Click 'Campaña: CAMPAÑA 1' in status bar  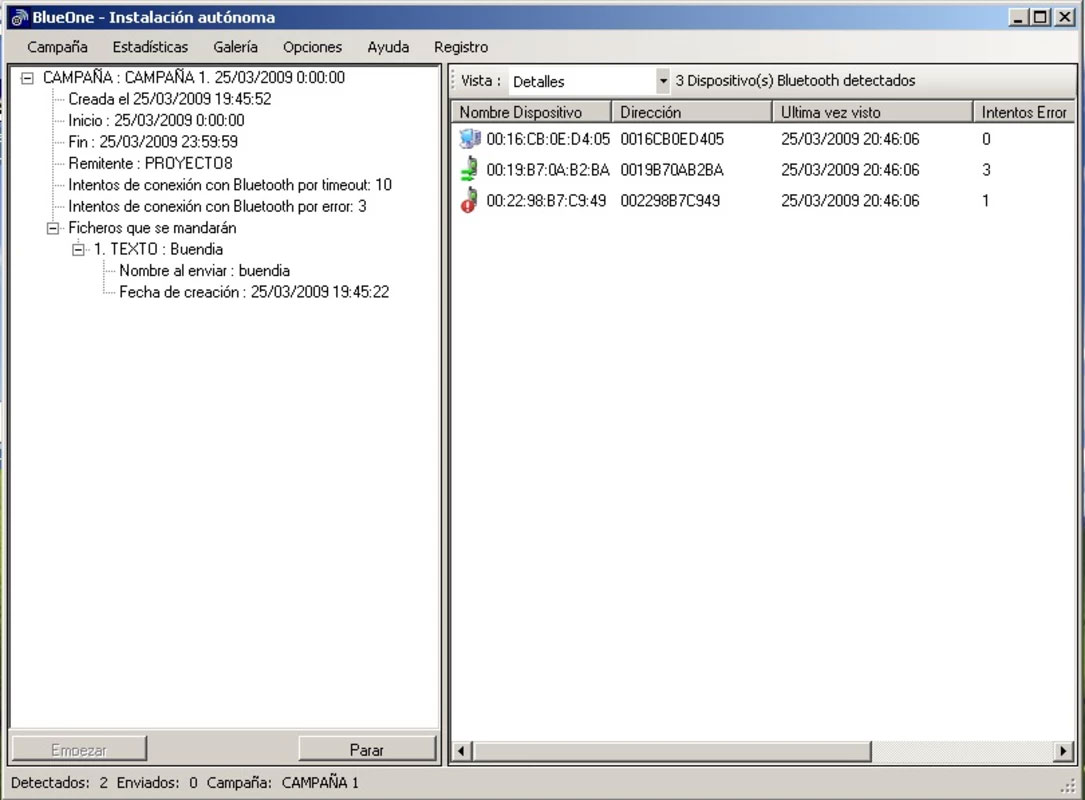pos(282,783)
